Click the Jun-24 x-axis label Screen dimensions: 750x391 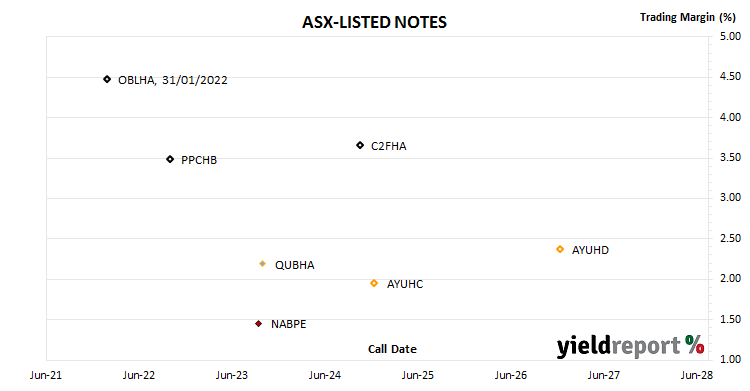(325, 375)
